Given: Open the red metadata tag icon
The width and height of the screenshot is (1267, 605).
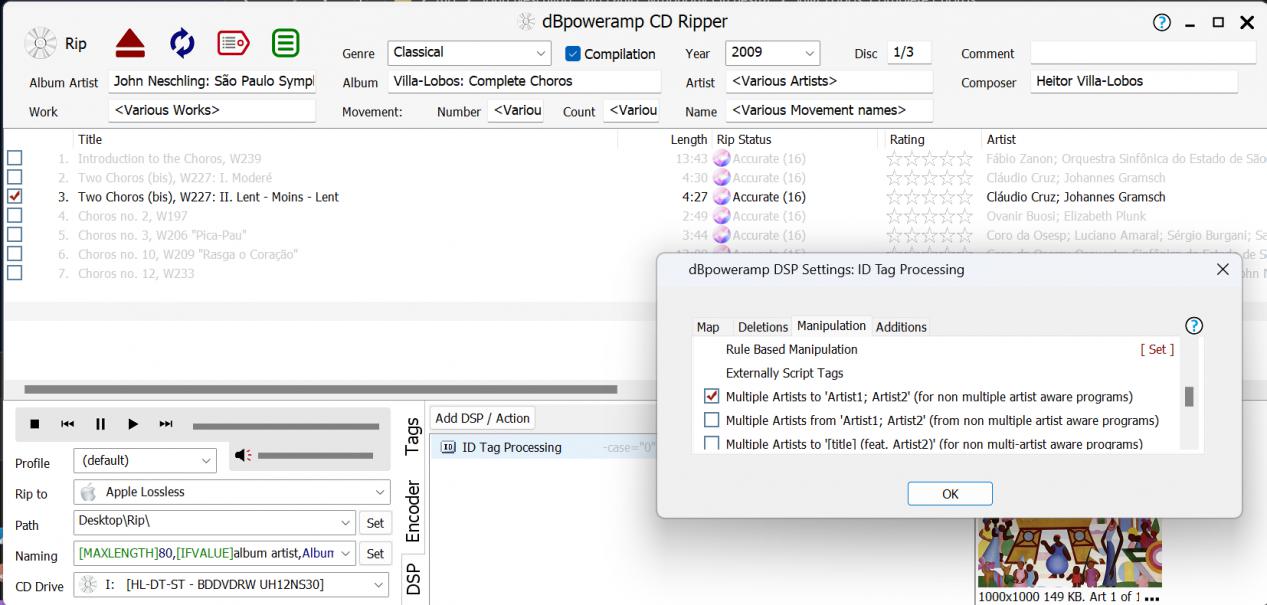Looking at the screenshot, I should point(233,43).
